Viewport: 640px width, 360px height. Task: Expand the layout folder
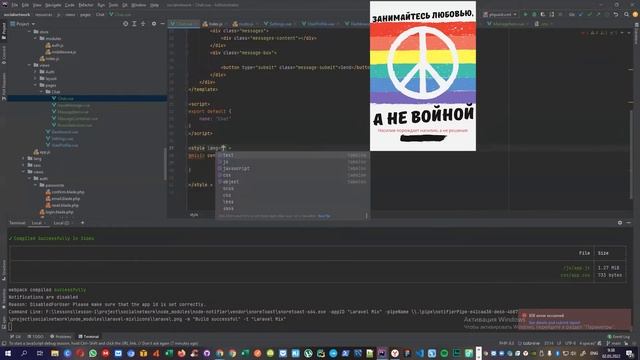(x=36, y=78)
